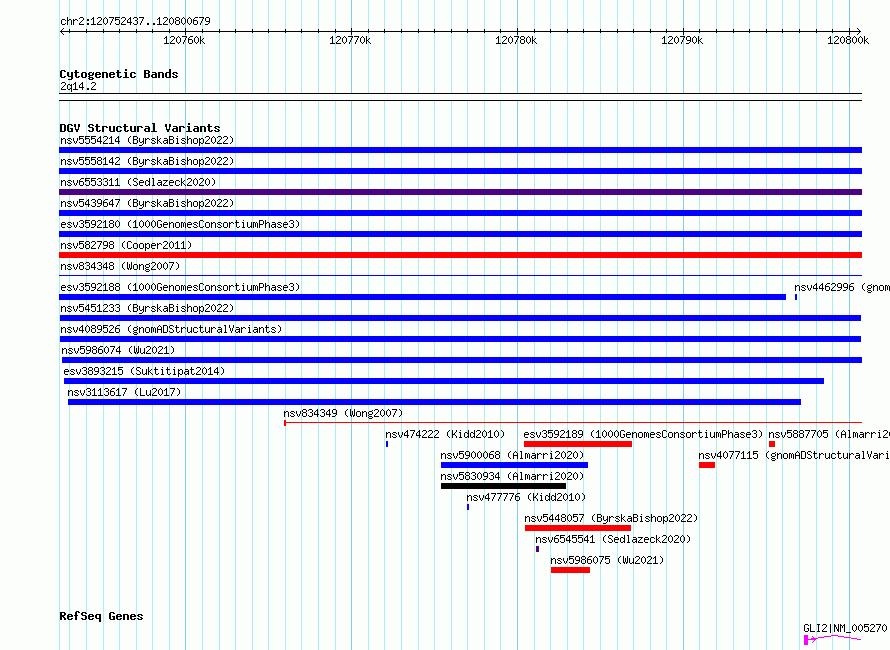The height and width of the screenshot is (650, 890).
Task: Select the nsv834349 (Wong2007) label
Action: (343, 413)
